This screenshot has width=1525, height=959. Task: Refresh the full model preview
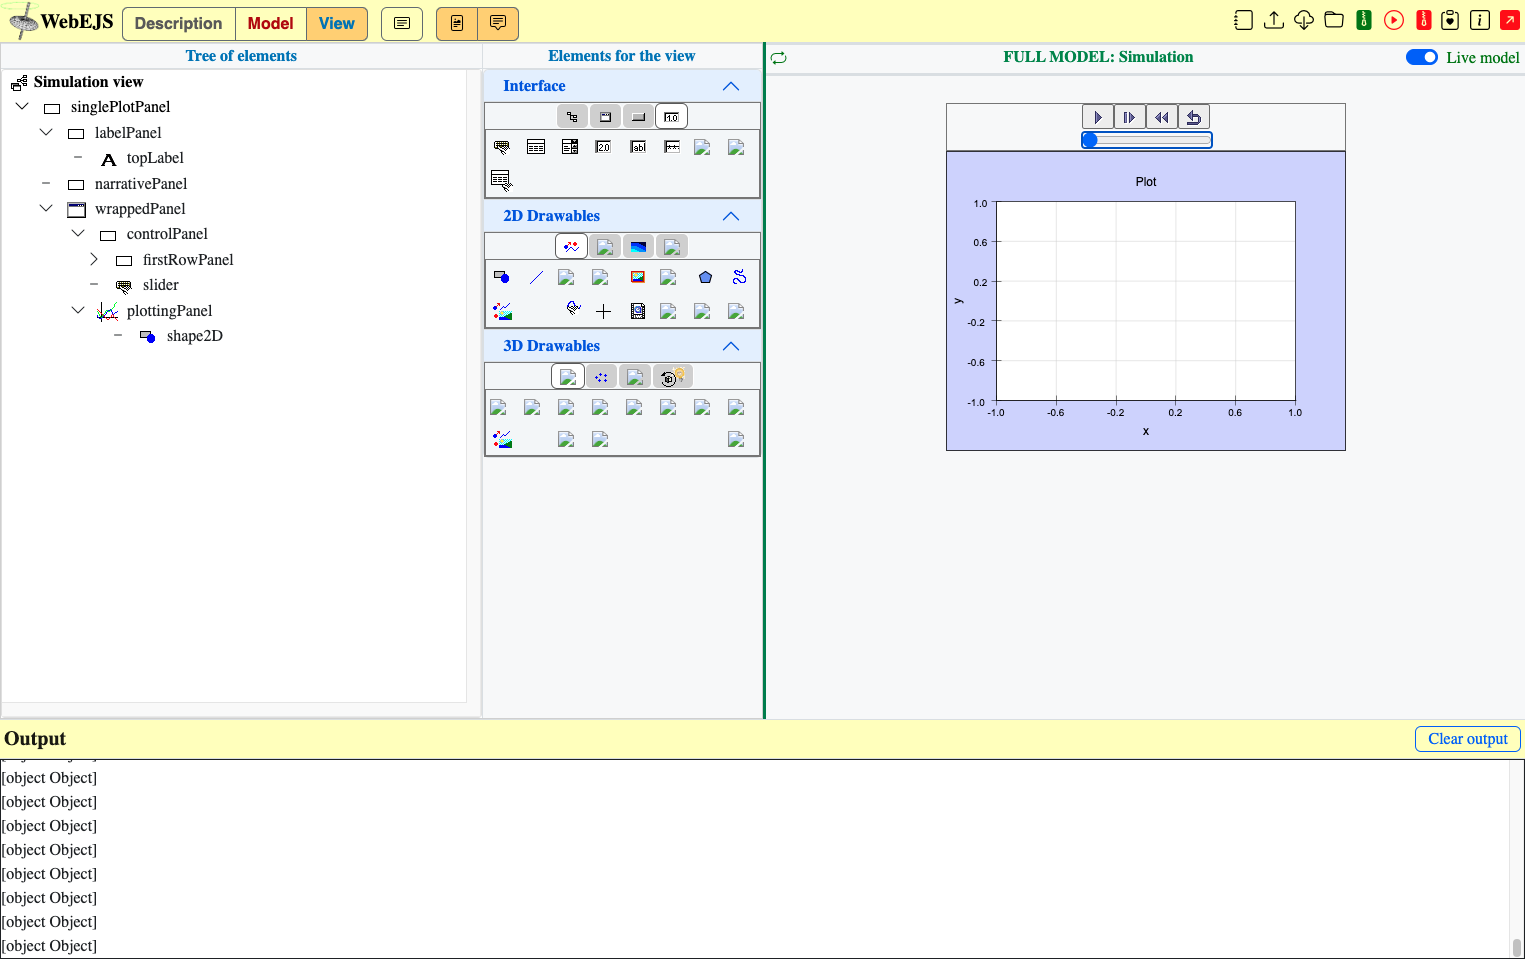(779, 58)
